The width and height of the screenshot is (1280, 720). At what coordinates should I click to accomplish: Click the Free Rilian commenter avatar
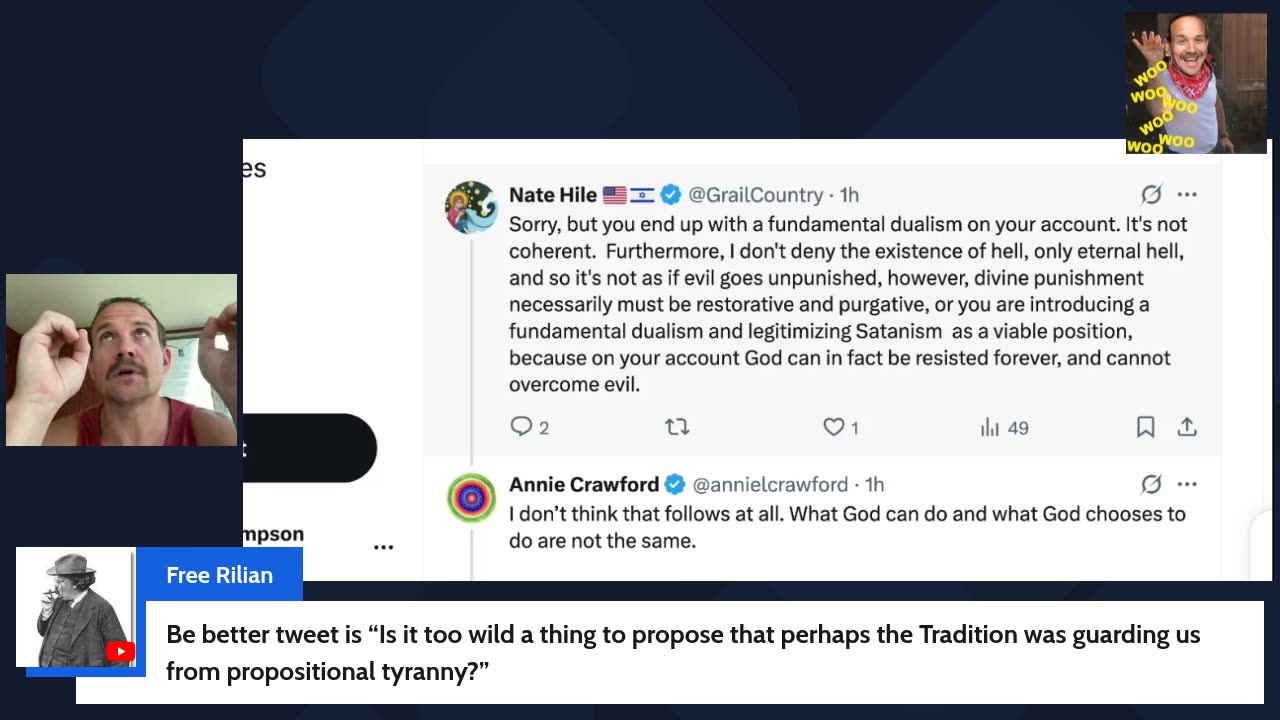[75, 607]
